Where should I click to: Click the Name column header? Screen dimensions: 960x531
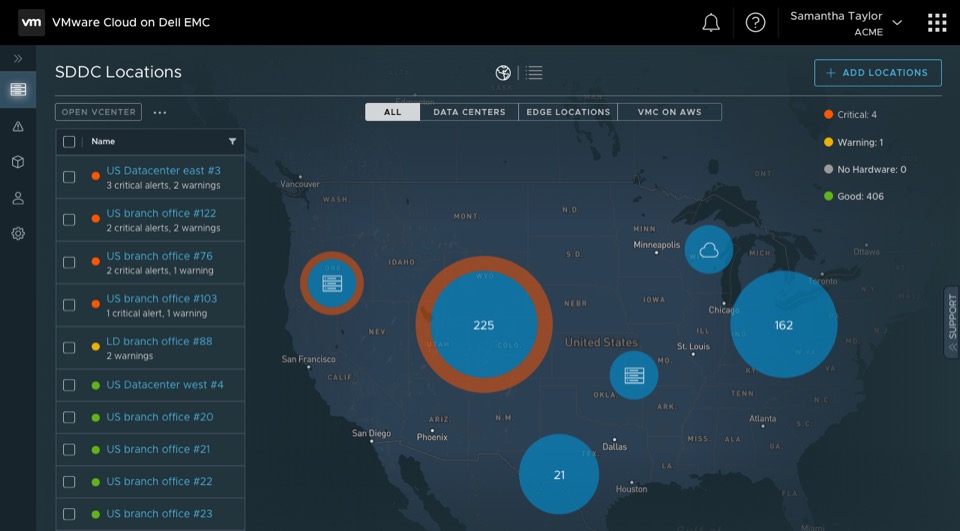click(x=103, y=141)
